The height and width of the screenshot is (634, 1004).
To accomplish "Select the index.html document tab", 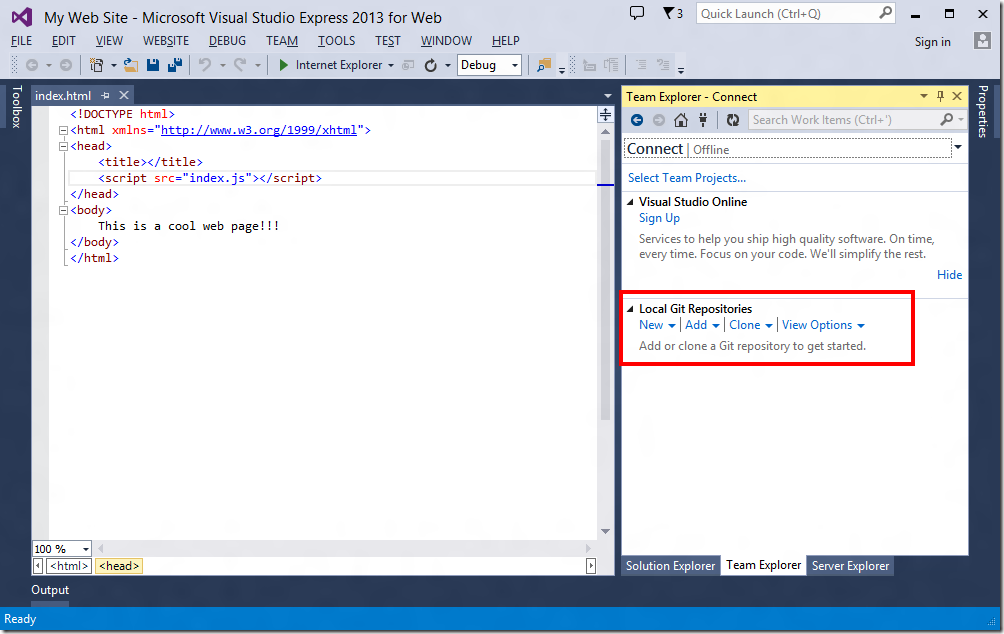I will pos(63,95).
